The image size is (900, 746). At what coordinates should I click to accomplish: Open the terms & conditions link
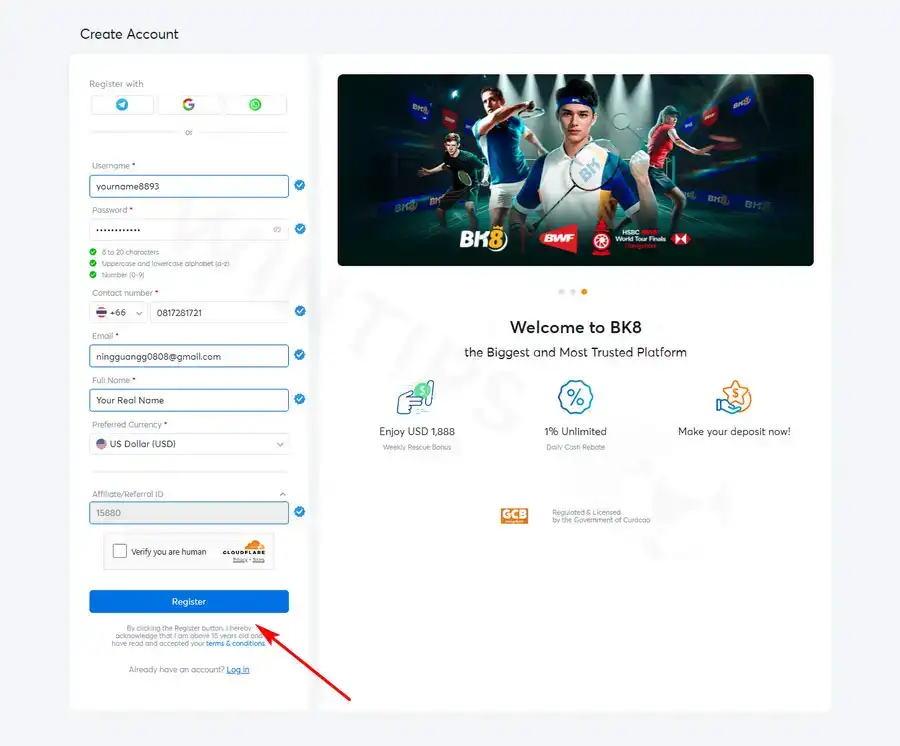pos(235,643)
